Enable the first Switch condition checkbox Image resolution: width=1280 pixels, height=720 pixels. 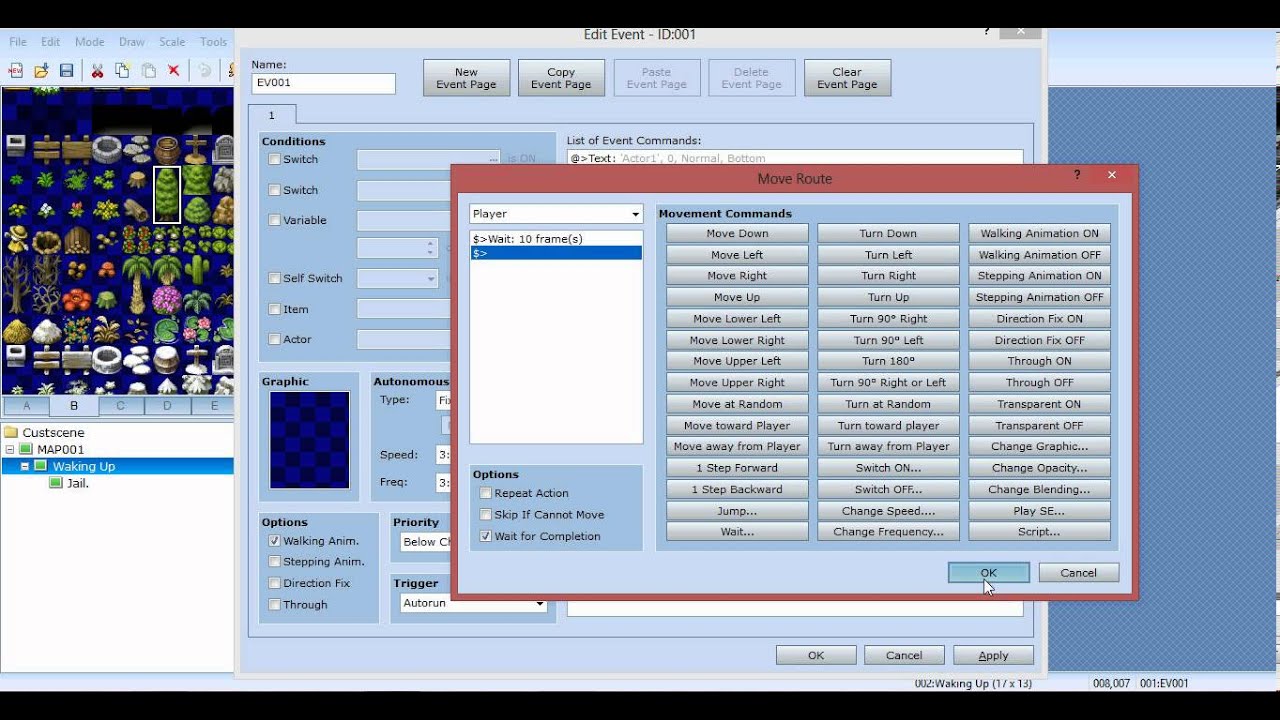(x=275, y=159)
